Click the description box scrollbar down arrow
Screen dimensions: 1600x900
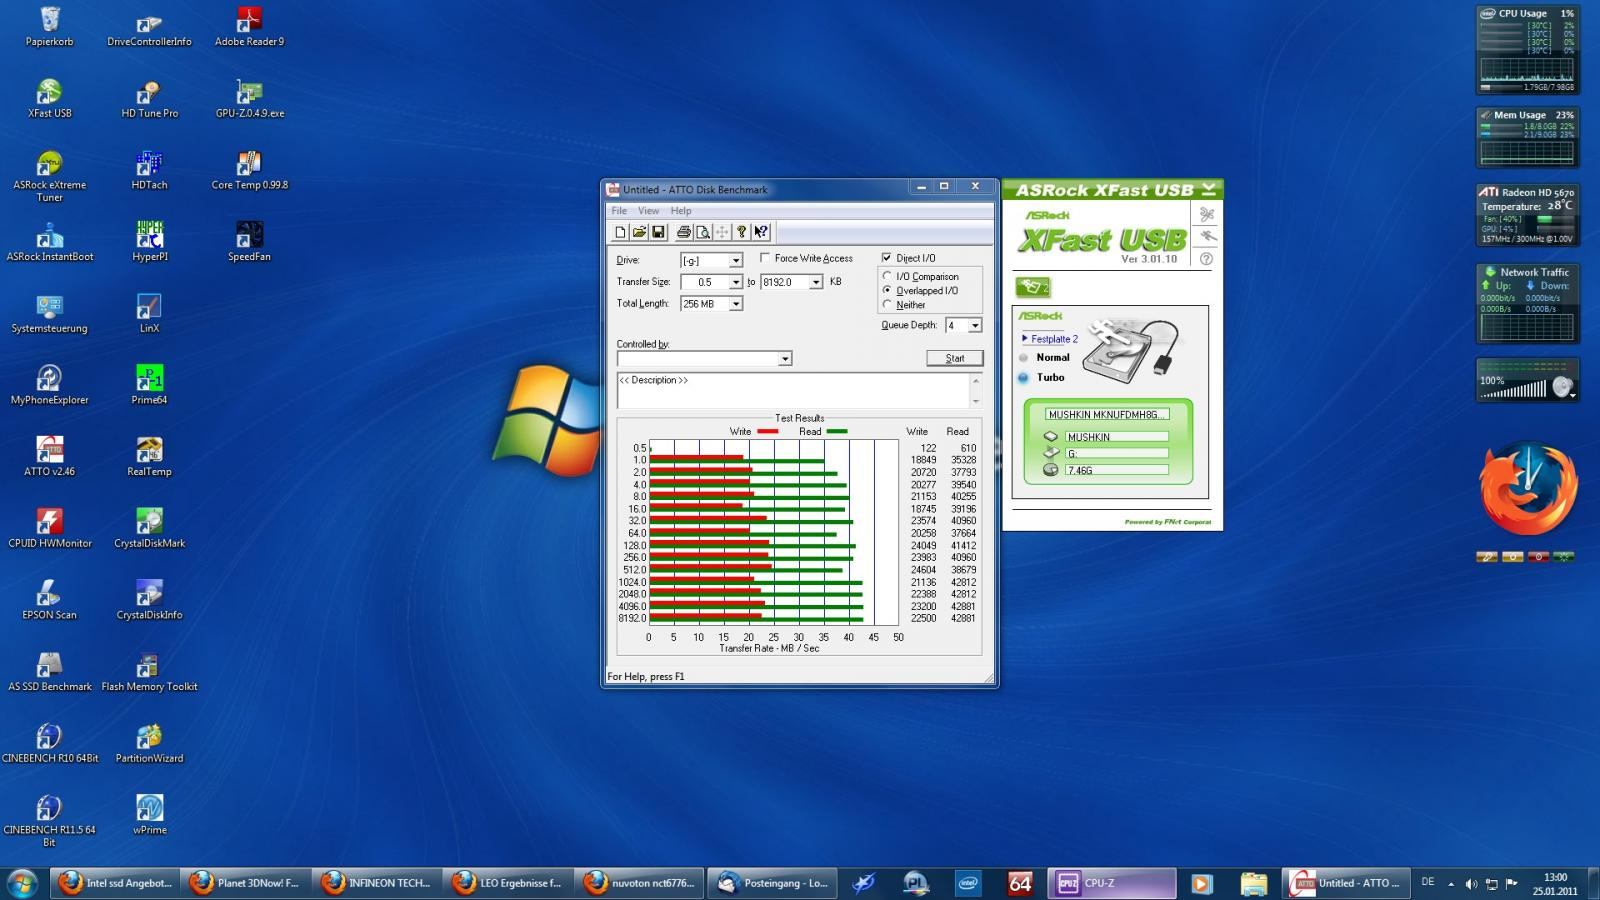pos(976,401)
